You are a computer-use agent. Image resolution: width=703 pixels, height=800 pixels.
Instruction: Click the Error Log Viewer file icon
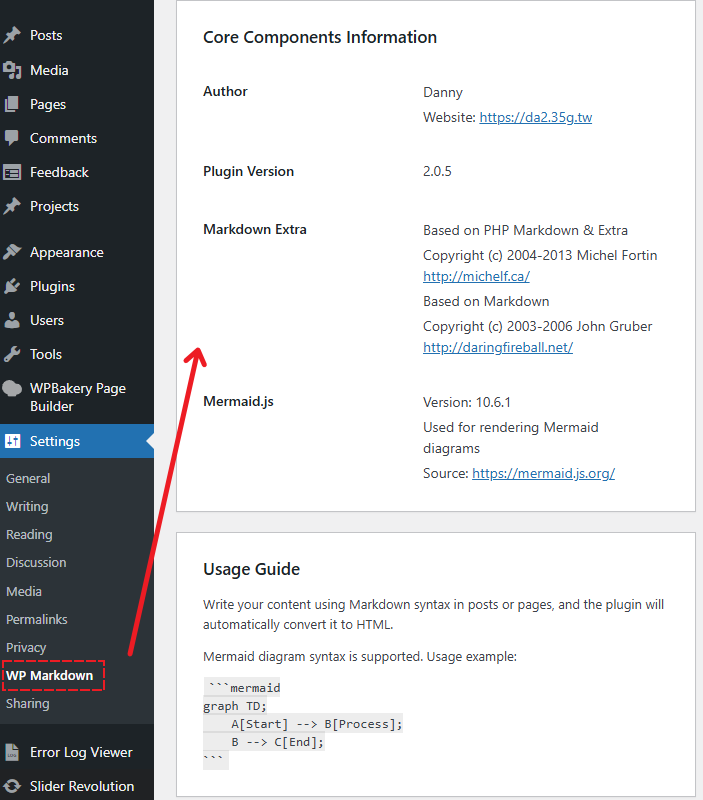[x=12, y=752]
